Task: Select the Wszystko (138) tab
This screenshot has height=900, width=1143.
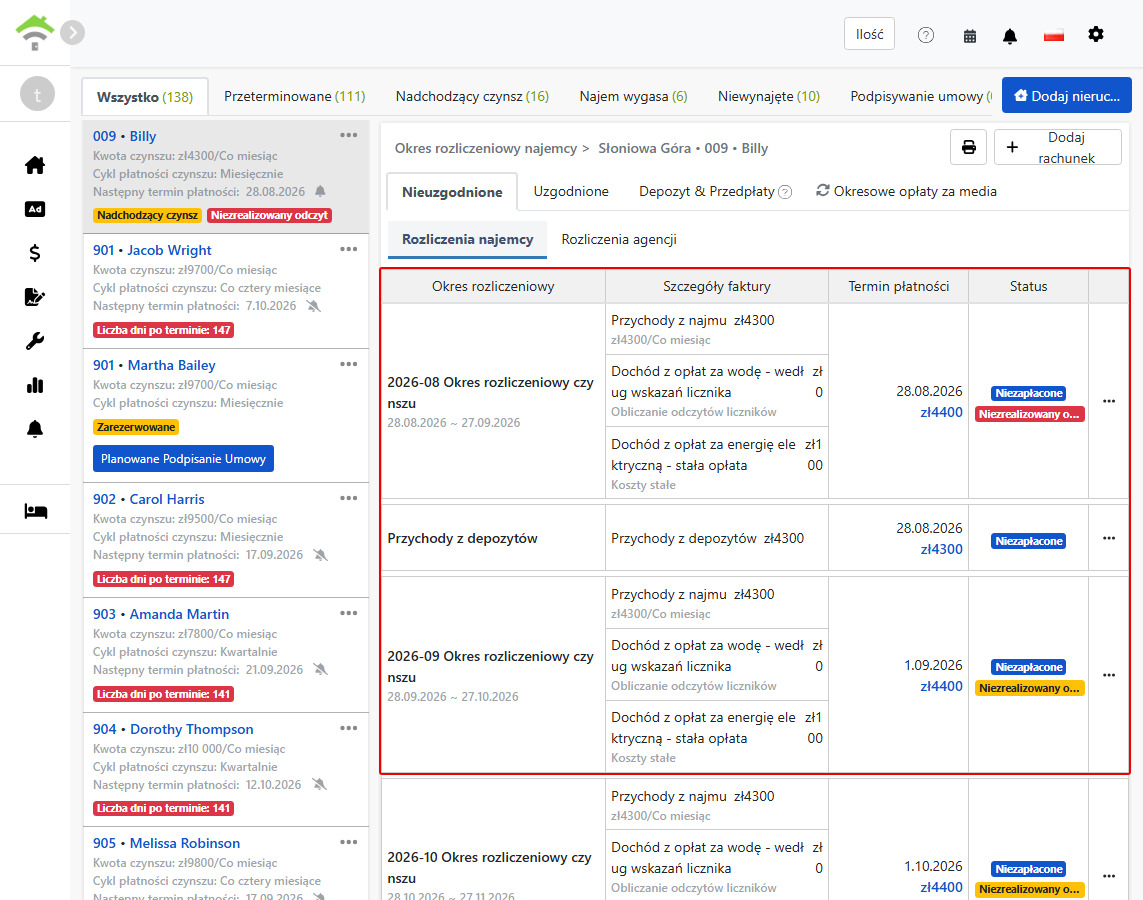Action: pyautogui.click(x=145, y=97)
